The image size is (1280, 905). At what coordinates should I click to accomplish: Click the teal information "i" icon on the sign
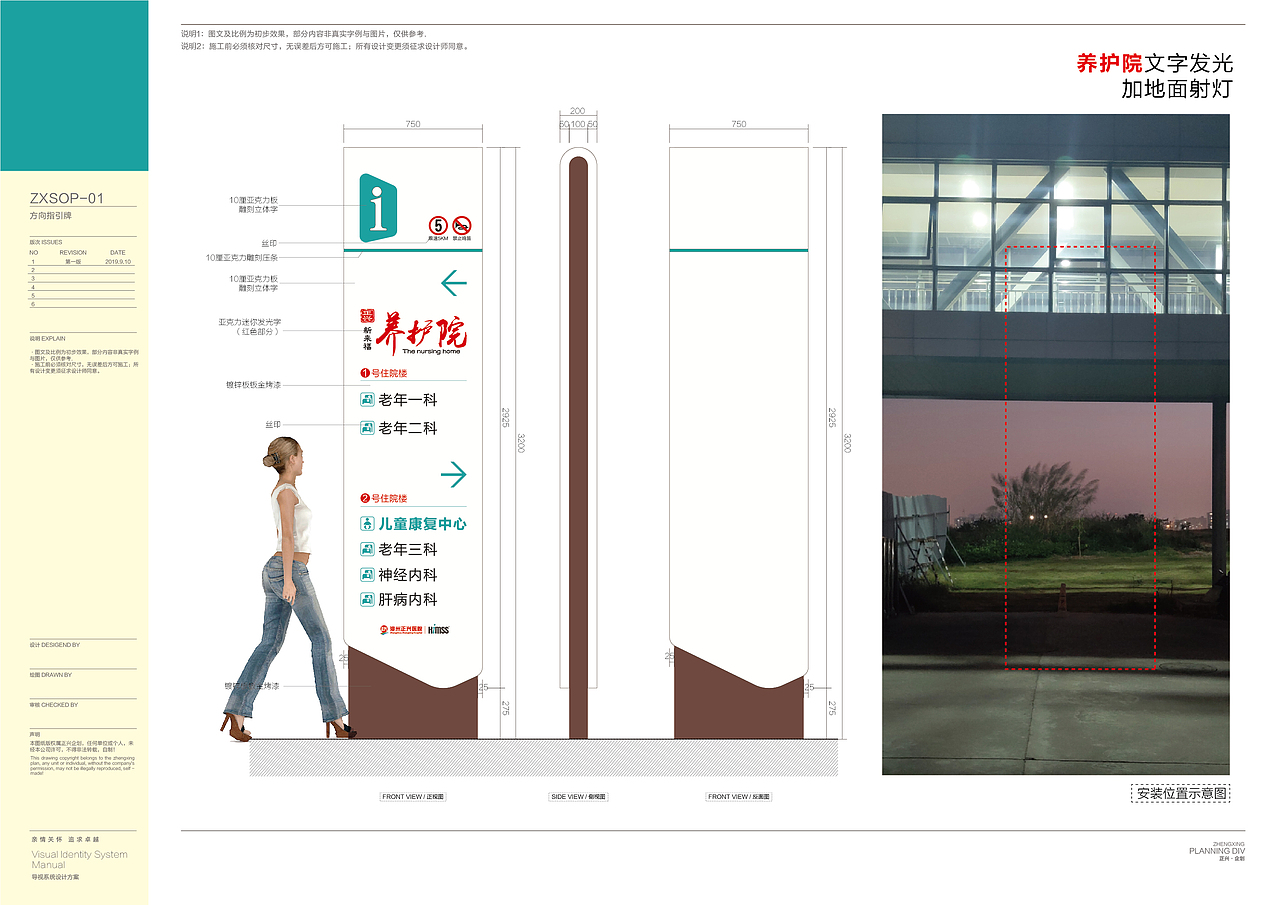point(378,207)
